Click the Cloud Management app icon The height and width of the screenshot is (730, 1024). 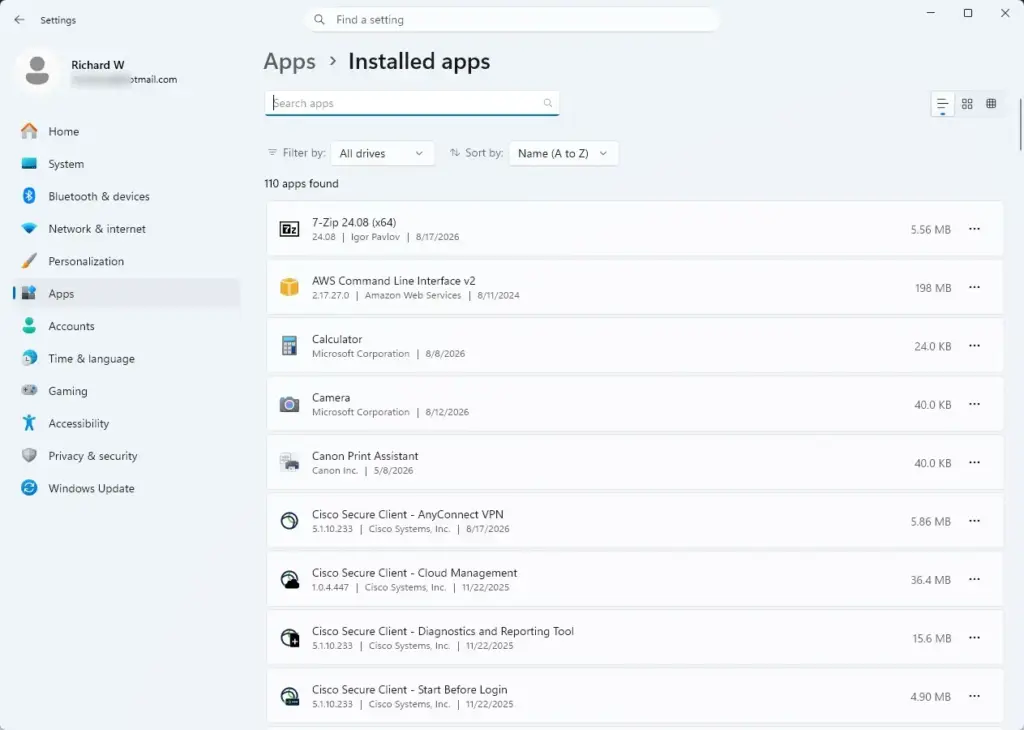tap(289, 580)
